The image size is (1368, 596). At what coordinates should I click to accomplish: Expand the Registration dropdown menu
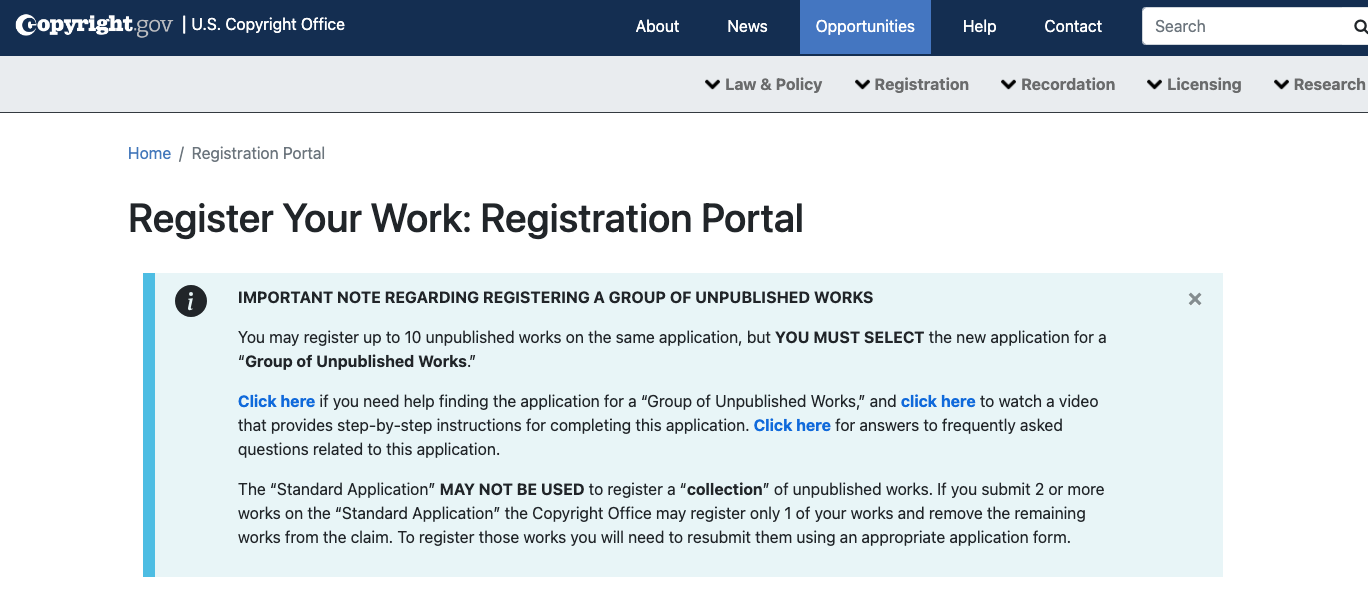(x=911, y=85)
